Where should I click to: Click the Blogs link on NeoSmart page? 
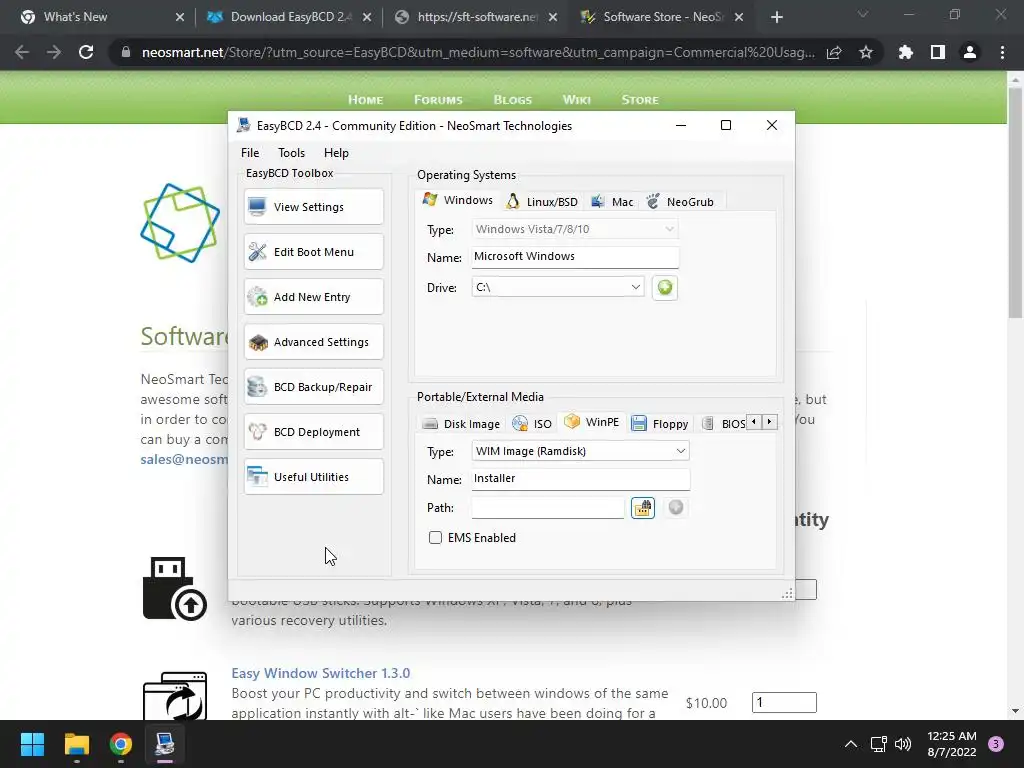click(x=513, y=100)
